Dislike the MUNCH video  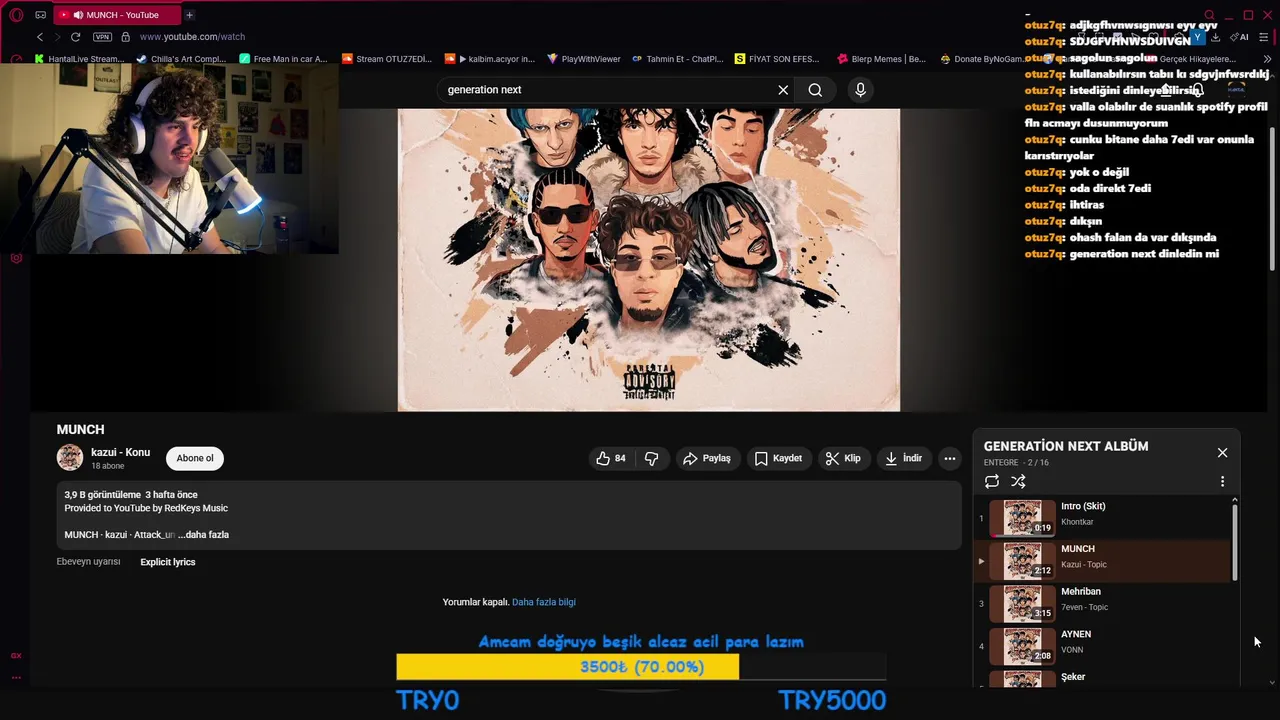click(651, 458)
